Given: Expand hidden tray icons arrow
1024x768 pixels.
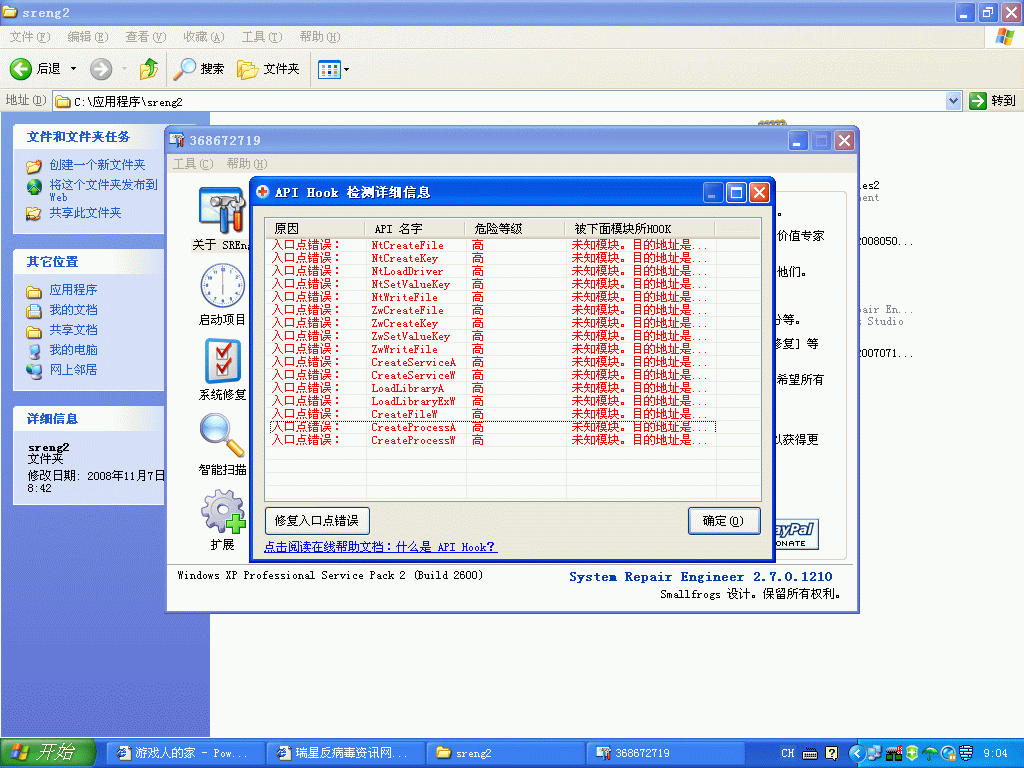Looking at the screenshot, I should click(857, 753).
